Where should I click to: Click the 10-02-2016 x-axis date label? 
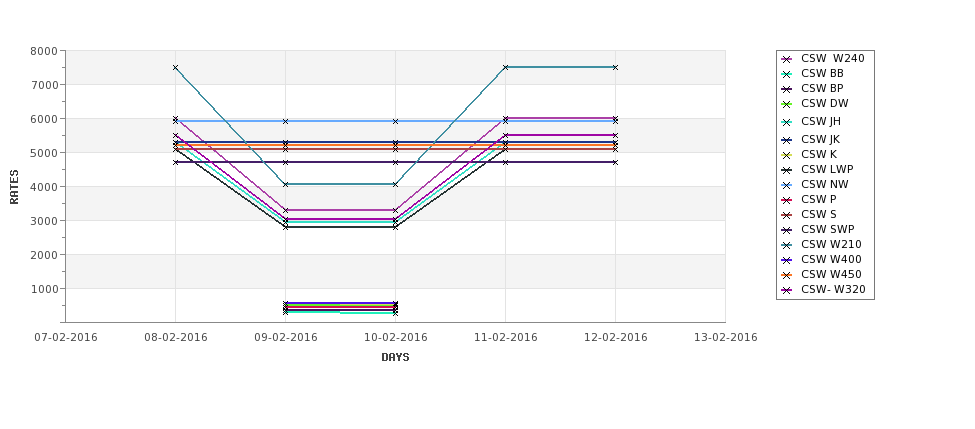(395, 338)
